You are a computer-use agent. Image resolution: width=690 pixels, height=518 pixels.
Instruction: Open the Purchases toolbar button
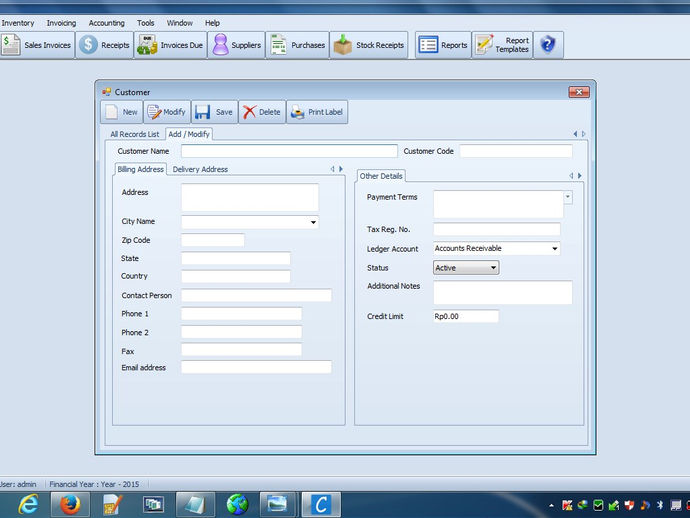tap(297, 45)
